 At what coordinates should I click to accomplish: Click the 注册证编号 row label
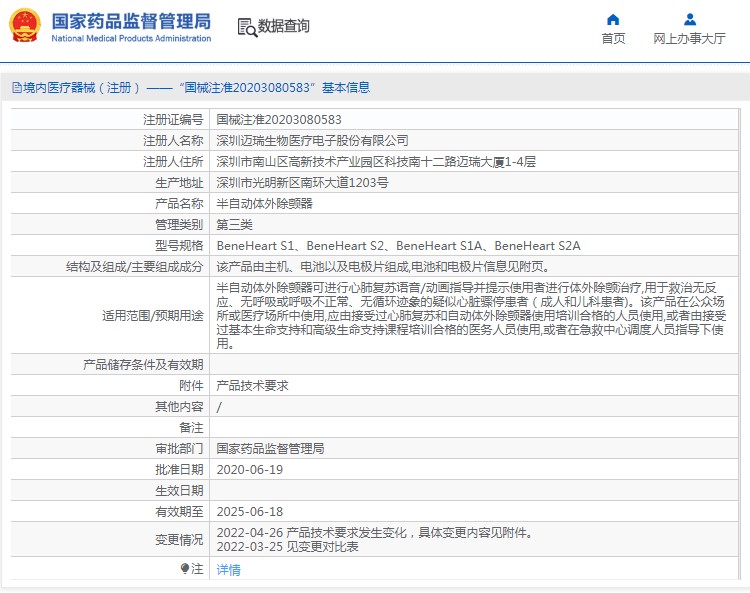point(173,120)
